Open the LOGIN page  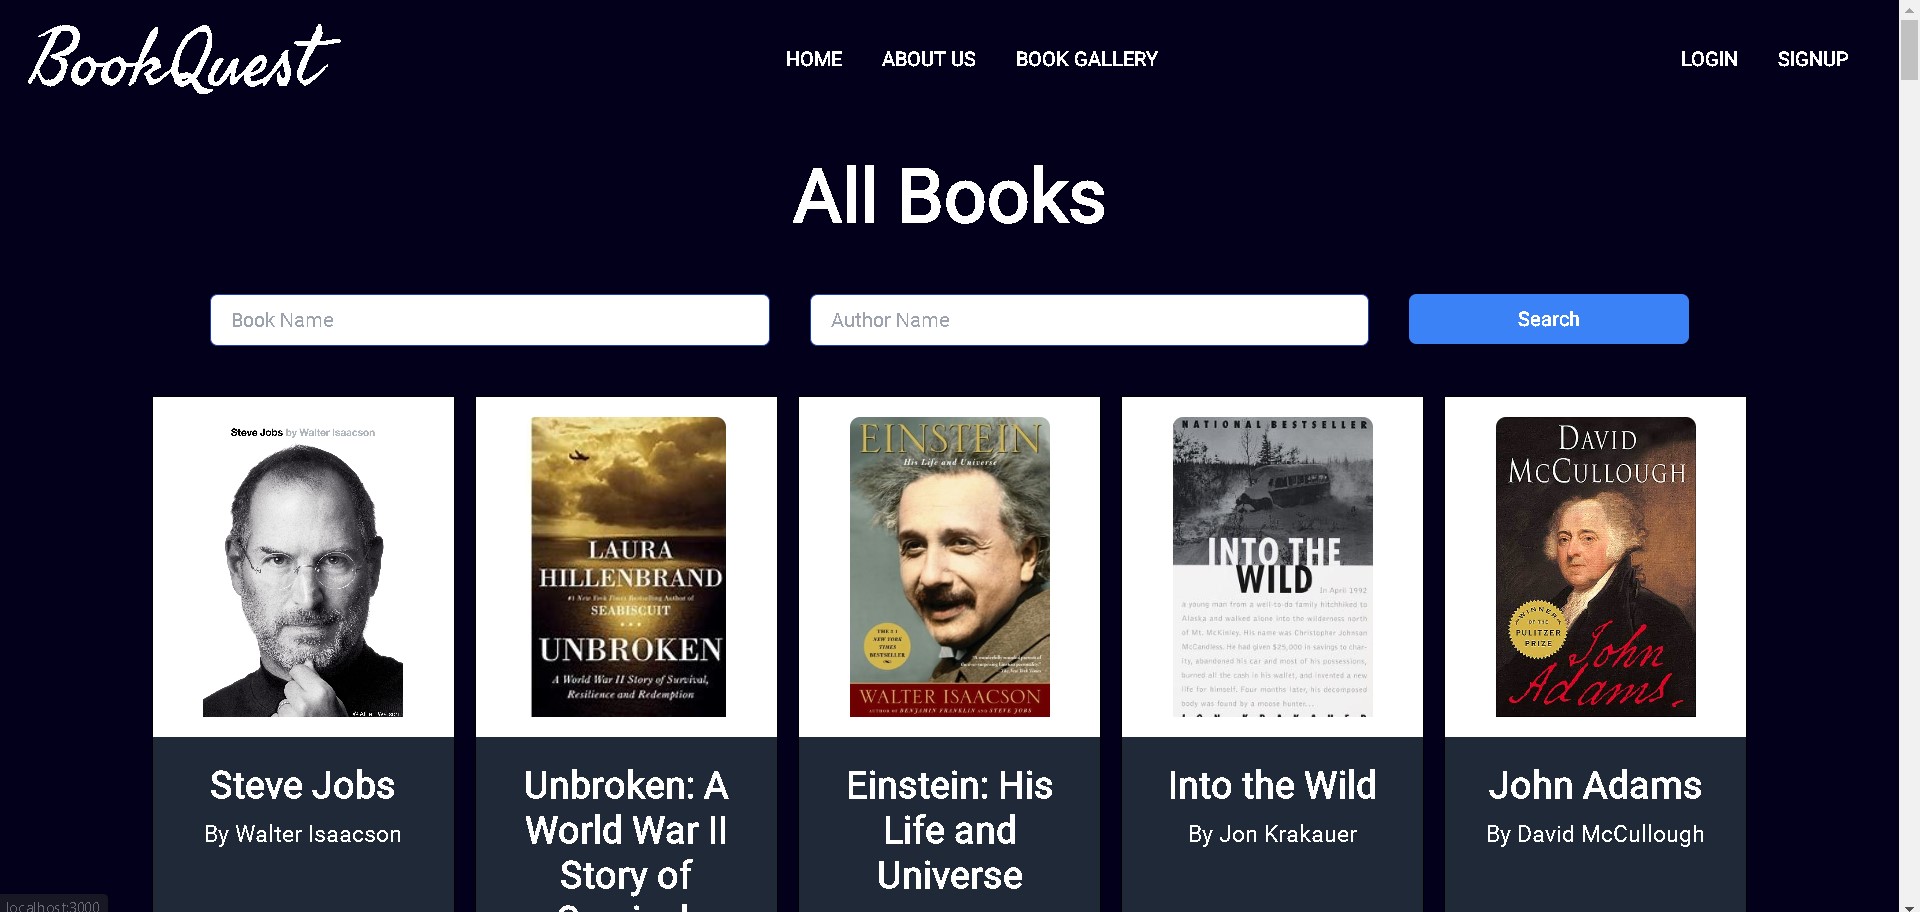click(x=1708, y=59)
